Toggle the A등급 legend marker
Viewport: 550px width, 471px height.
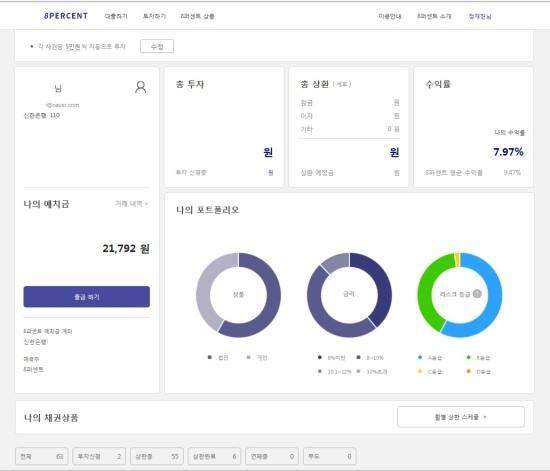(x=420, y=357)
